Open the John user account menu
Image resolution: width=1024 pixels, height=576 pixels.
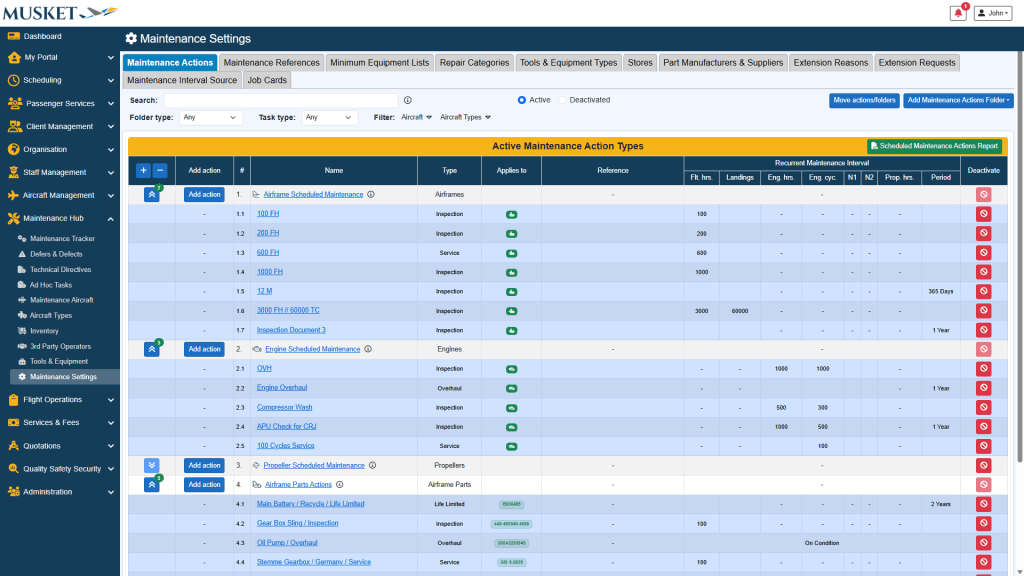(x=994, y=13)
